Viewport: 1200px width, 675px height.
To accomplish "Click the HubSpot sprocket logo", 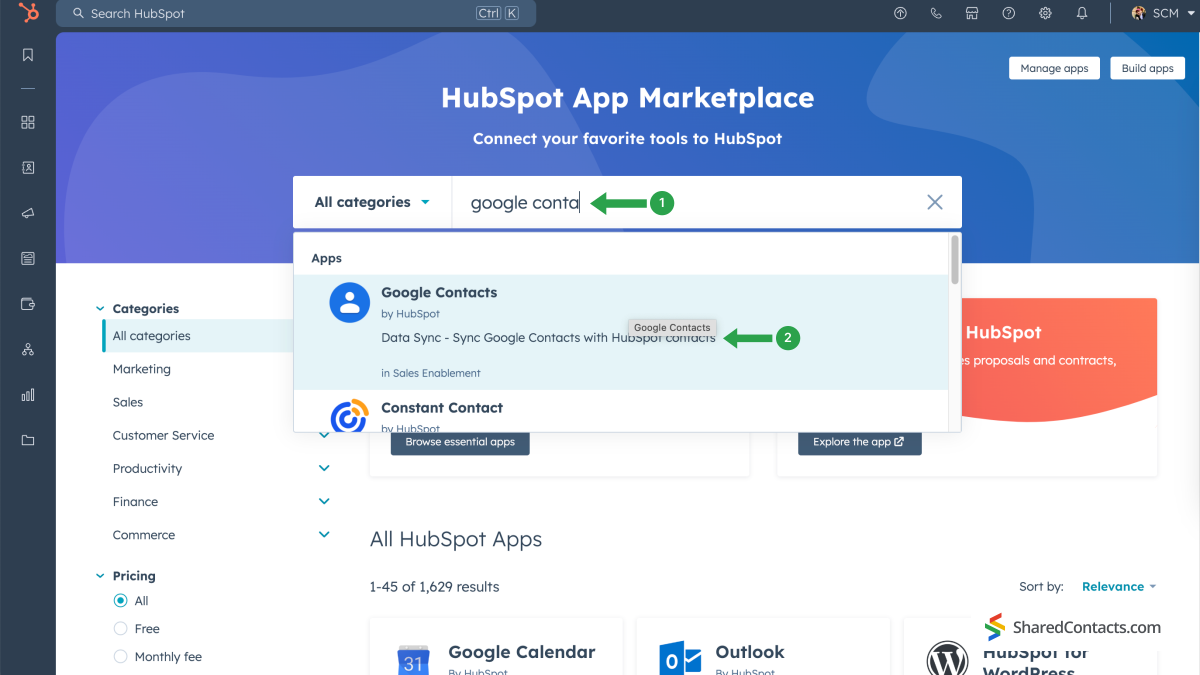I will pos(28,14).
